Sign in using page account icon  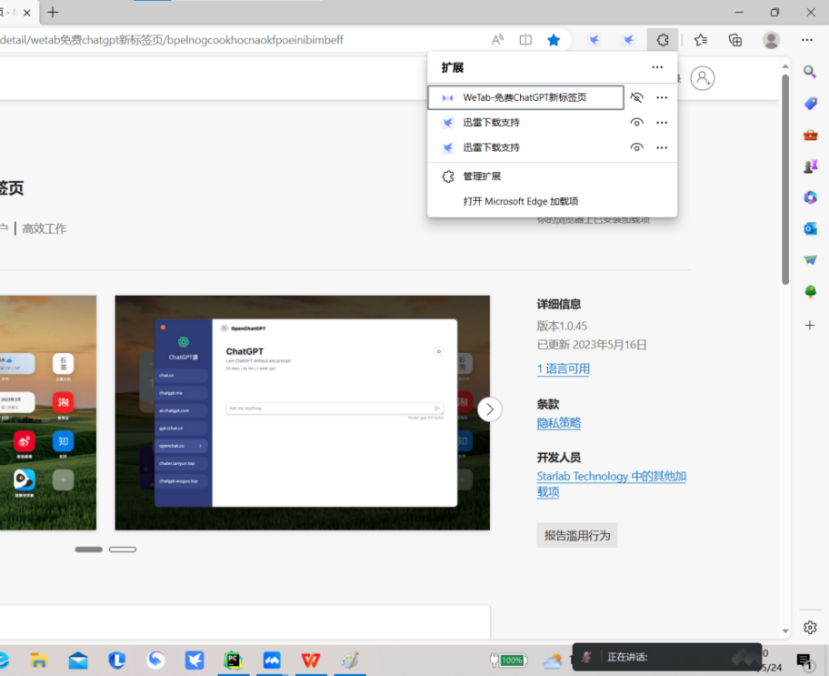[x=703, y=78]
